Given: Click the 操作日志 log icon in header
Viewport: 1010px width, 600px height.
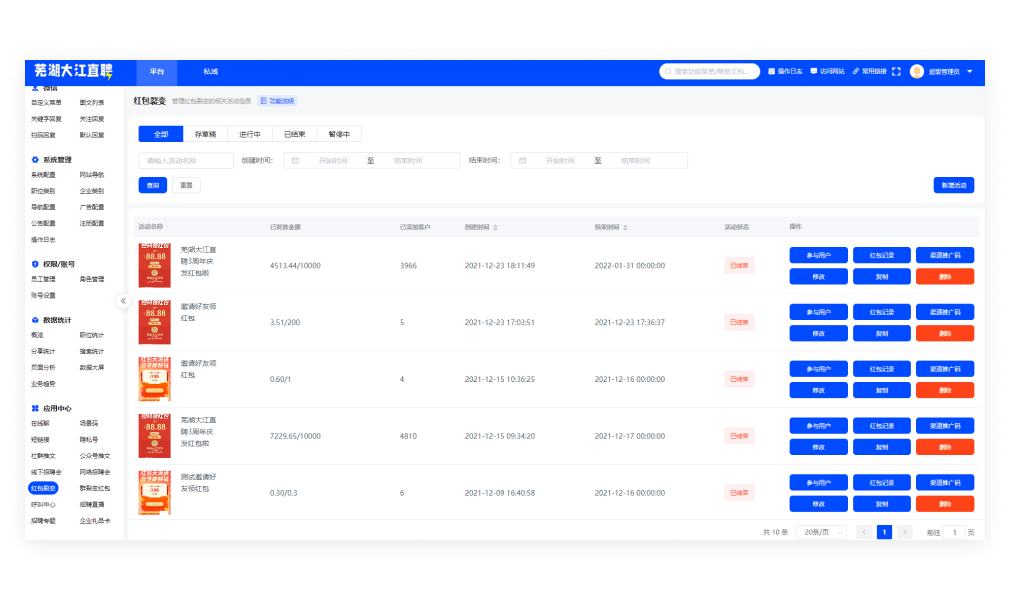Looking at the screenshot, I should click(771, 72).
